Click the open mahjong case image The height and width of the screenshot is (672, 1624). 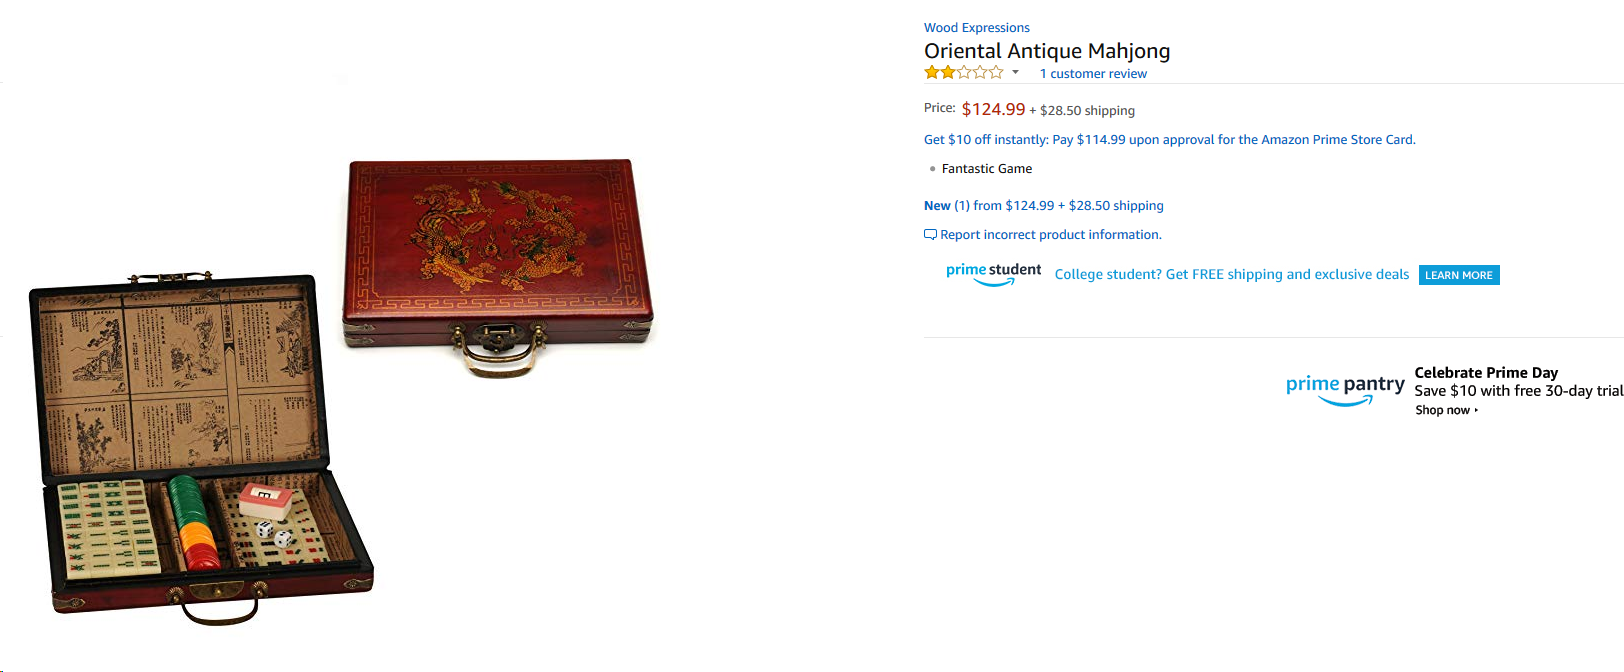point(201,447)
